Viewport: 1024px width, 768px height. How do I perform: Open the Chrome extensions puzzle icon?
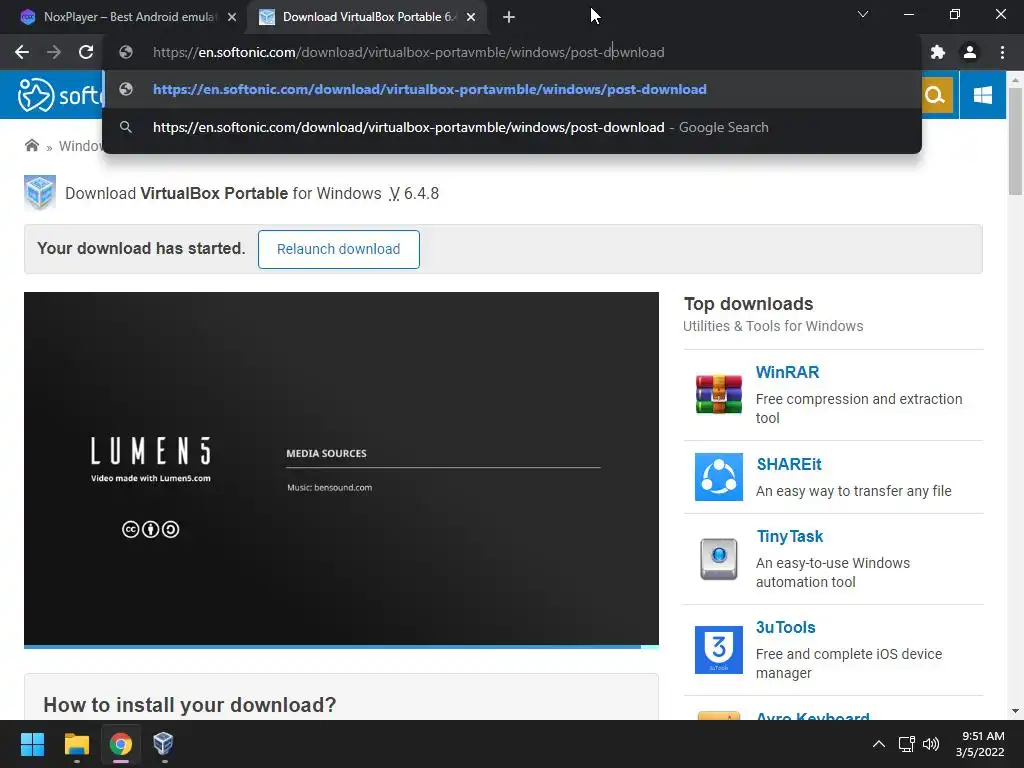pos(938,52)
